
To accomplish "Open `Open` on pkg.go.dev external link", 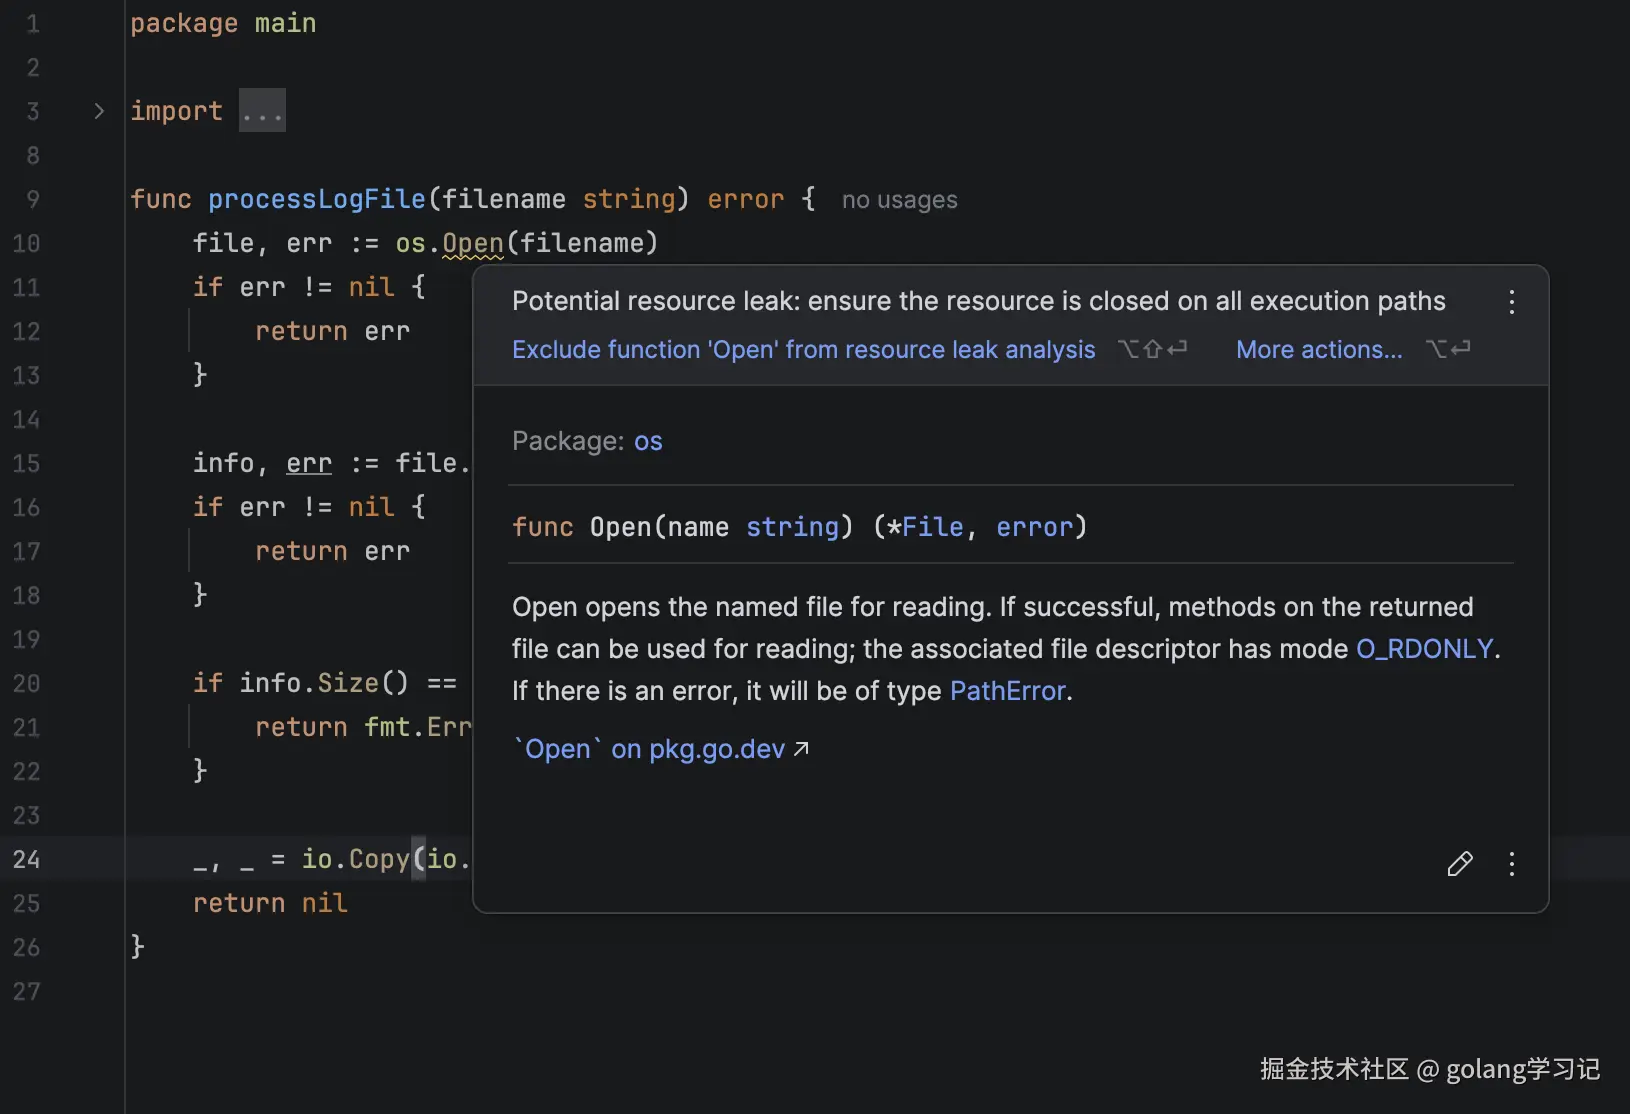I will (660, 749).
